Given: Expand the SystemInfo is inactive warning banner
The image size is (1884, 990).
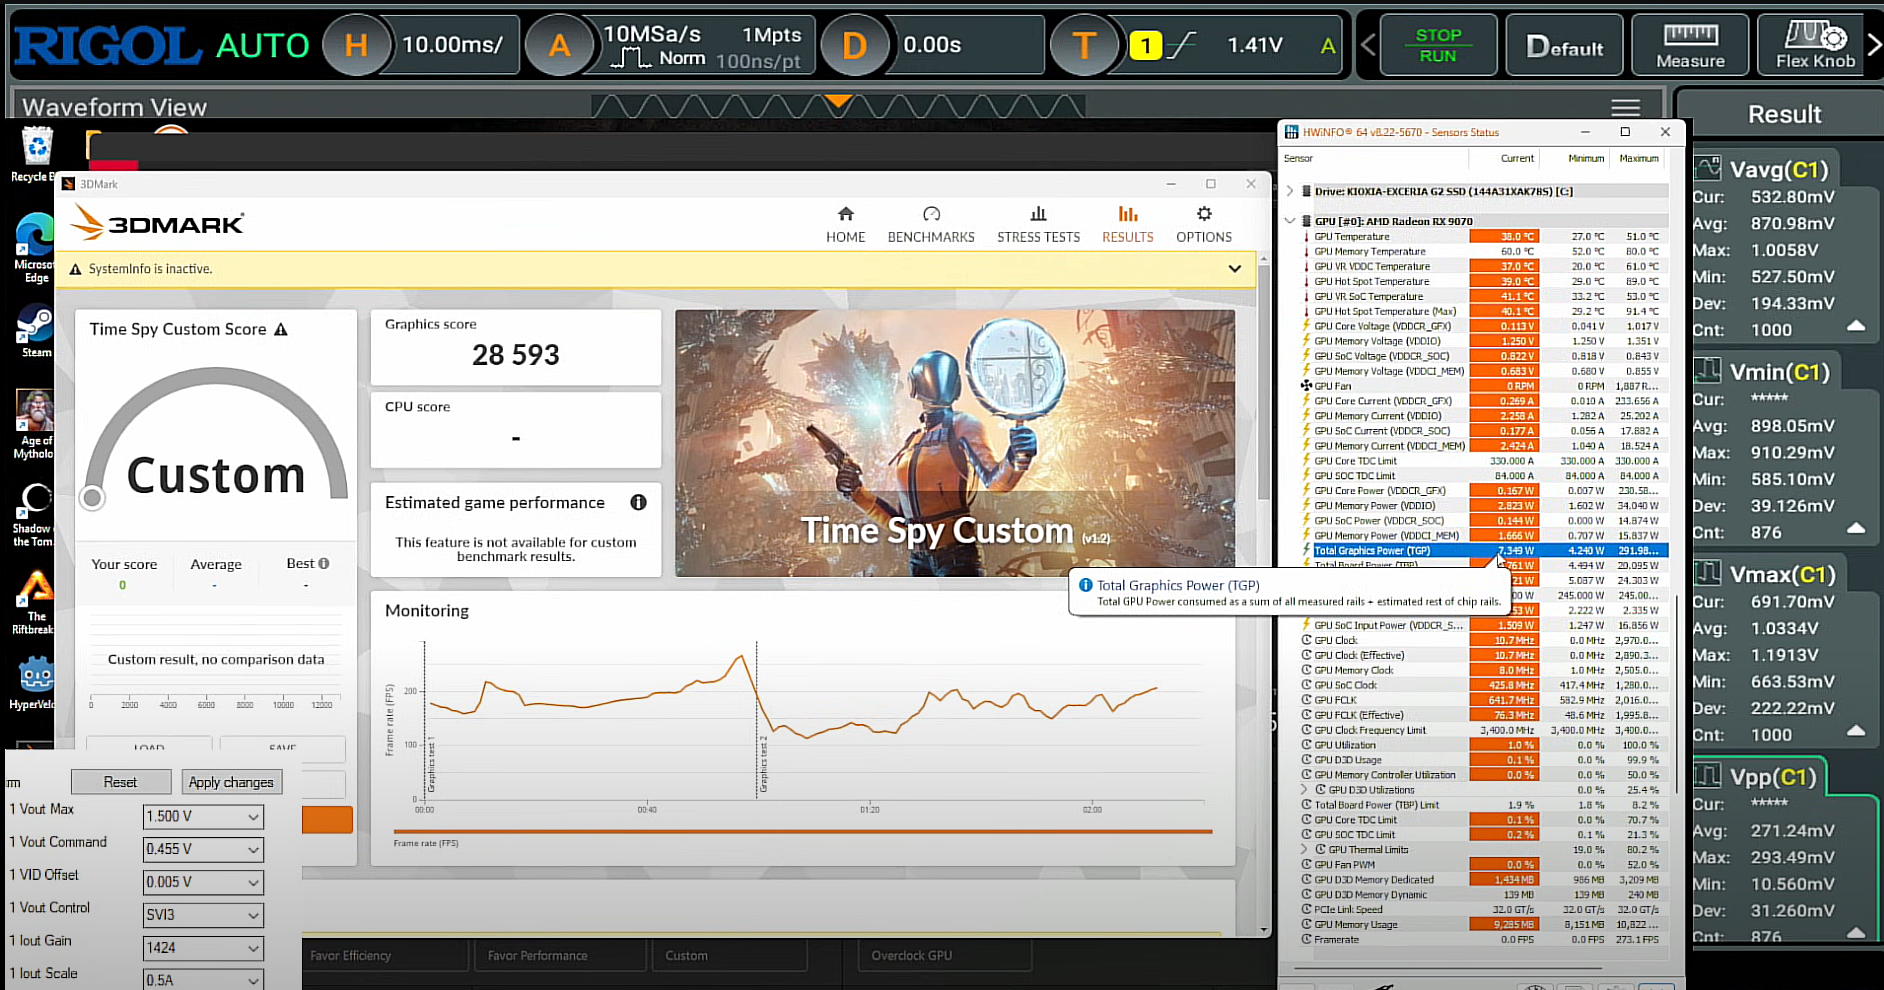Looking at the screenshot, I should [1235, 269].
